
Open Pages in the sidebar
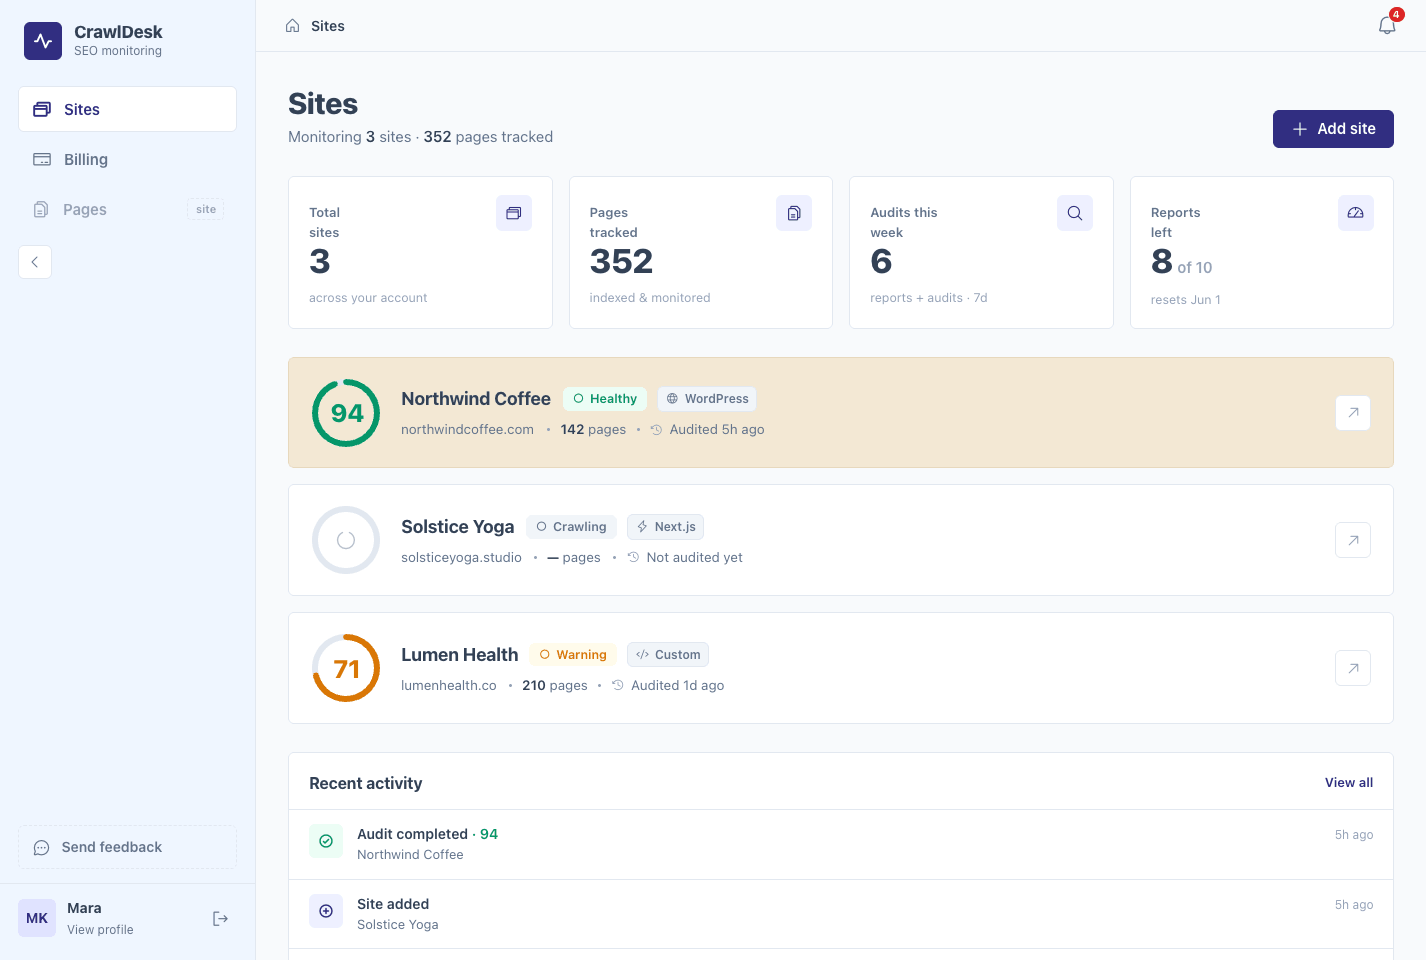[127, 209]
